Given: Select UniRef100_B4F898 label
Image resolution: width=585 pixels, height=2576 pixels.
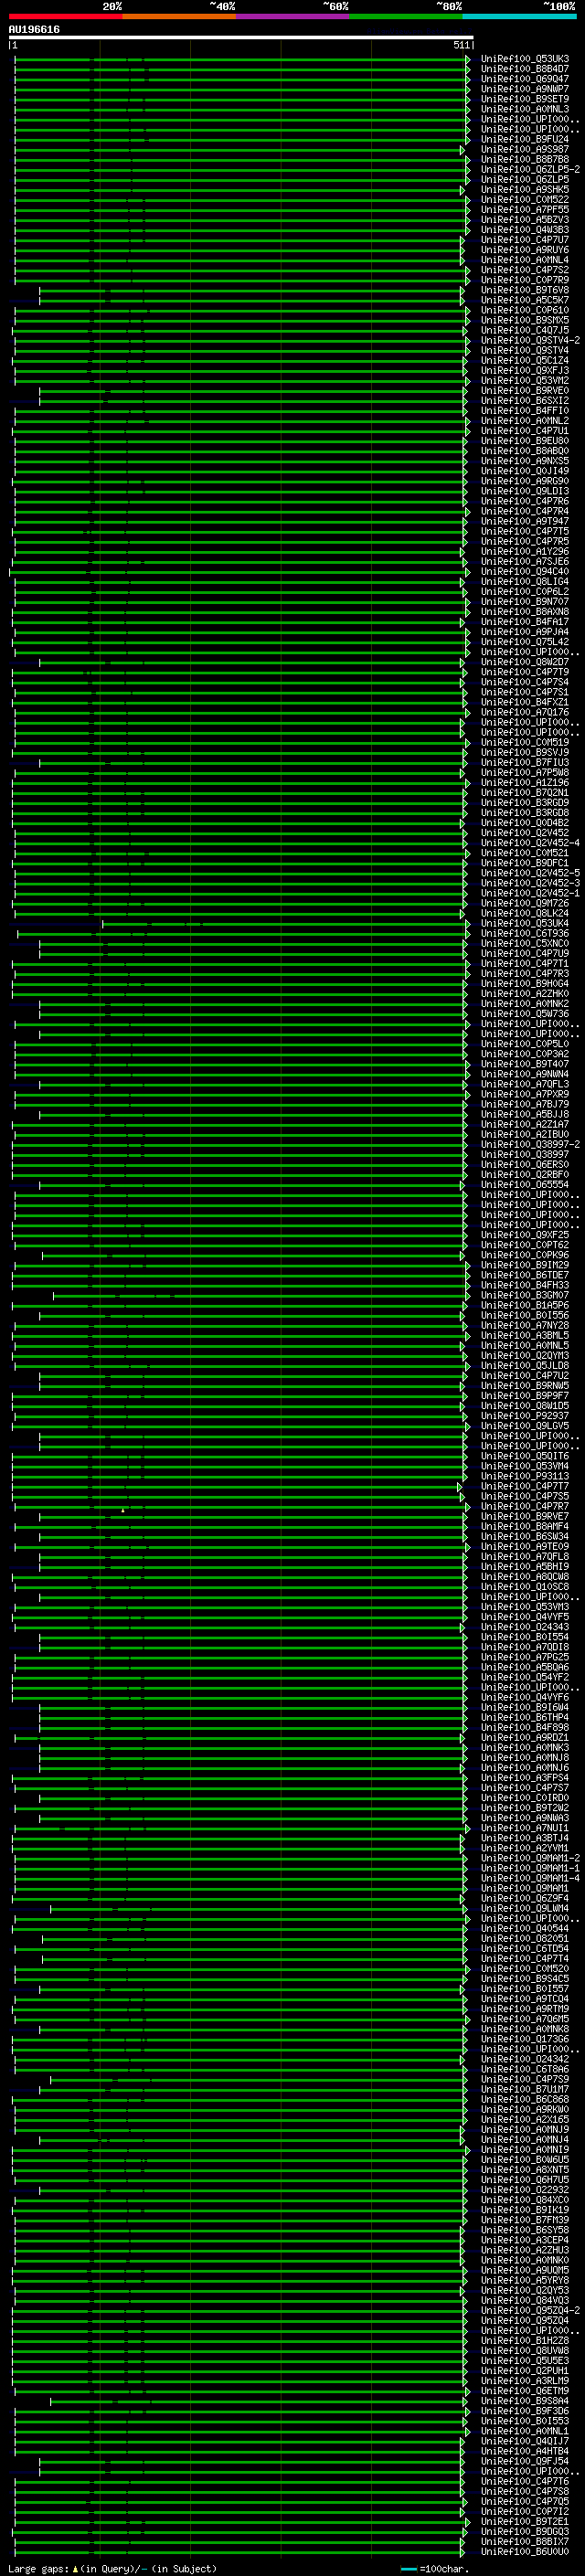Looking at the screenshot, I should click(x=525, y=1727).
